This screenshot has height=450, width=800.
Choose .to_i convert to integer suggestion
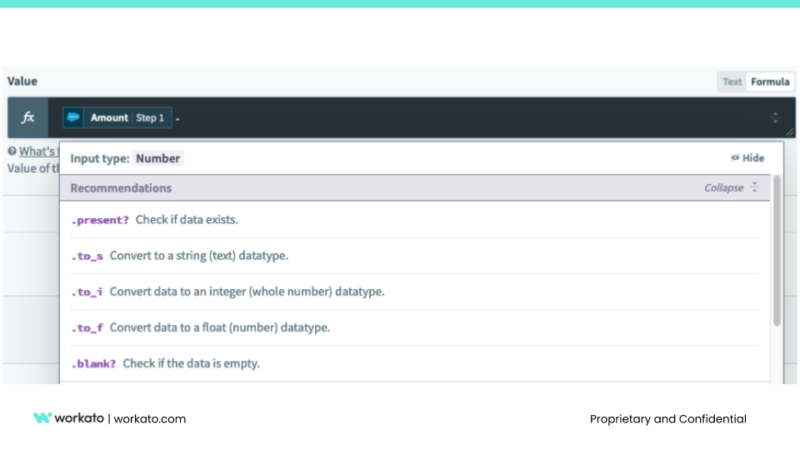point(88,291)
